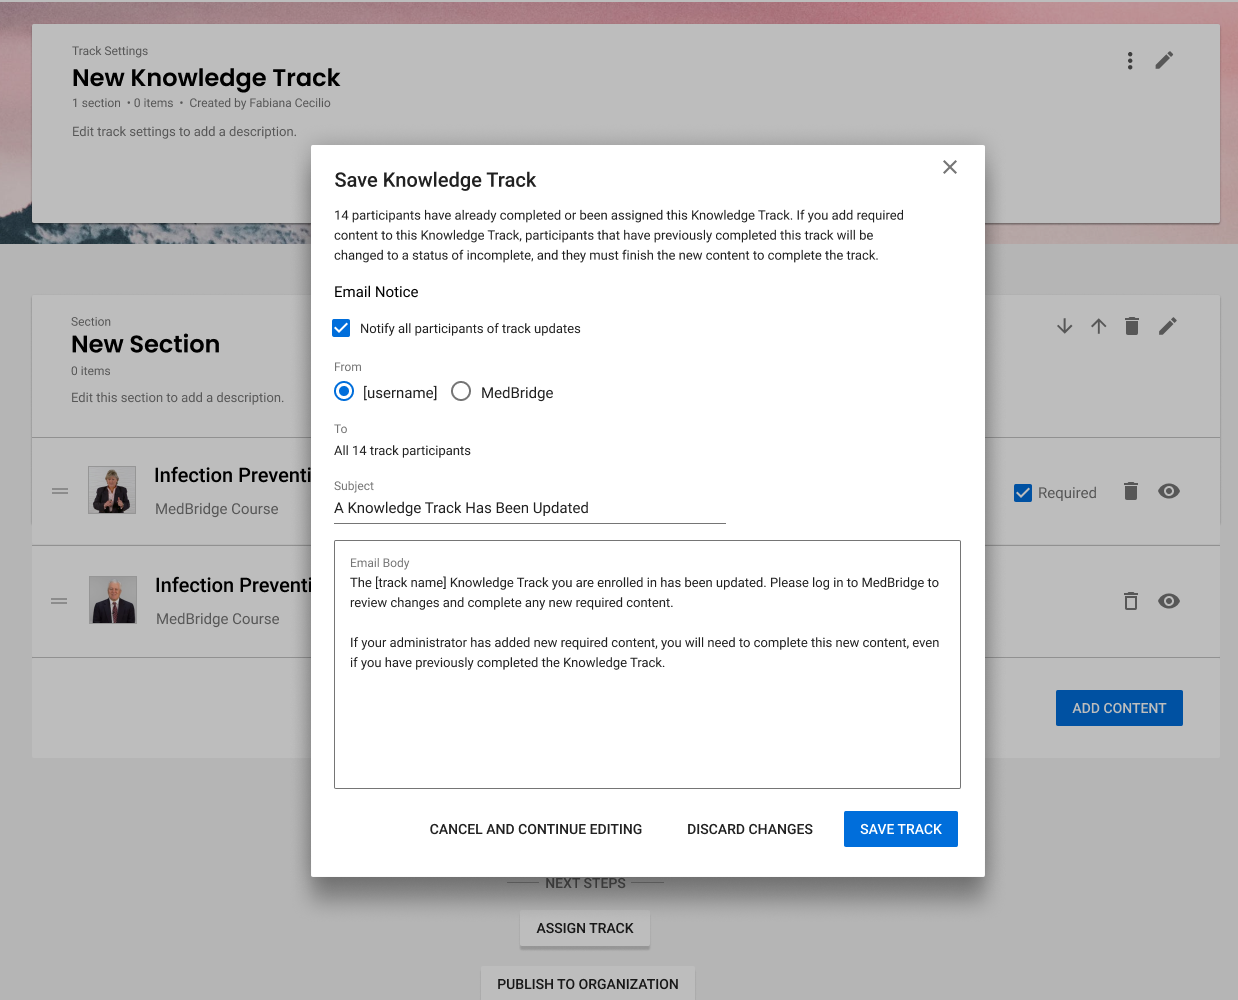Click Save Track button
The width and height of the screenshot is (1238, 1000).
coord(901,829)
